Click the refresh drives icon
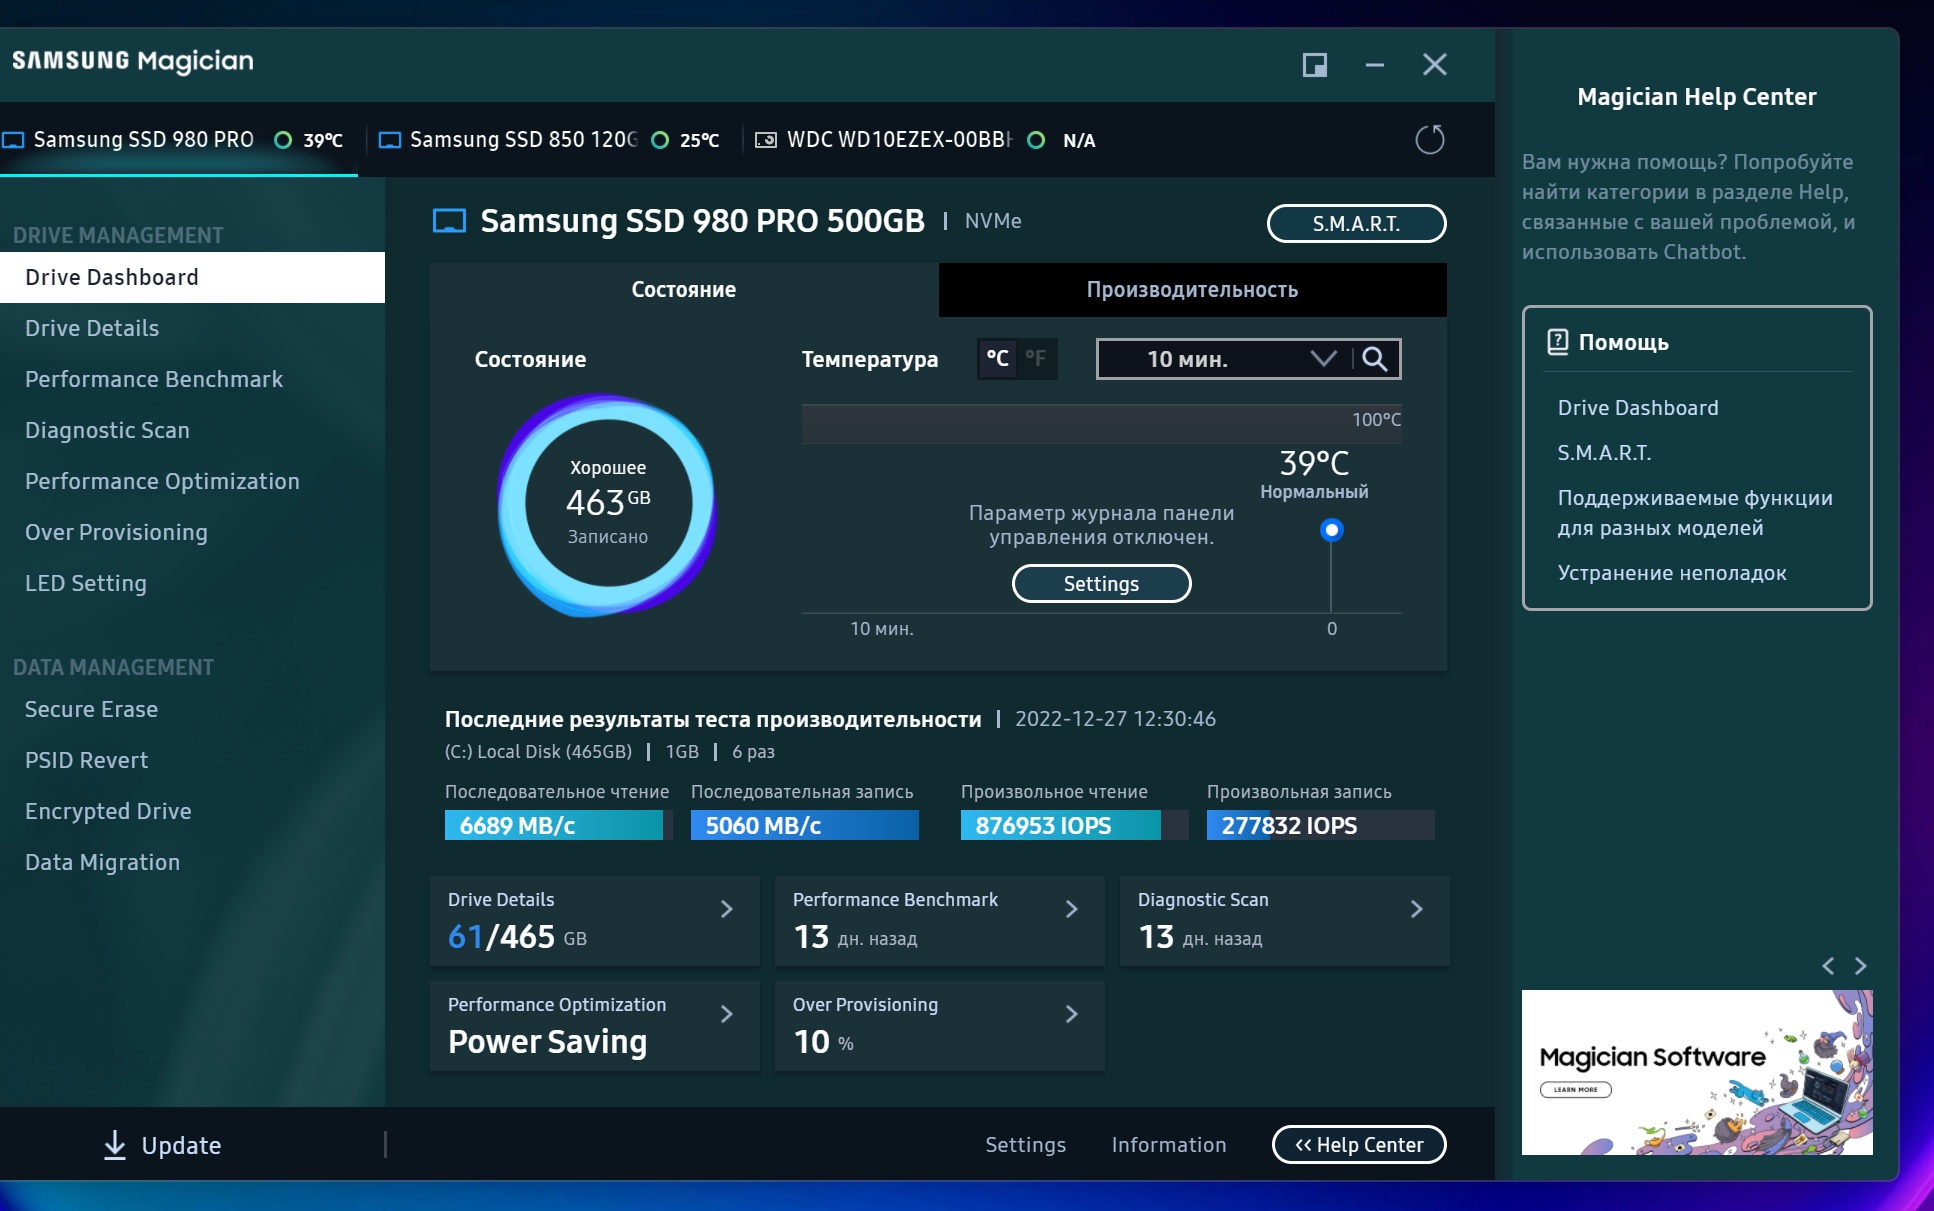 (1430, 139)
